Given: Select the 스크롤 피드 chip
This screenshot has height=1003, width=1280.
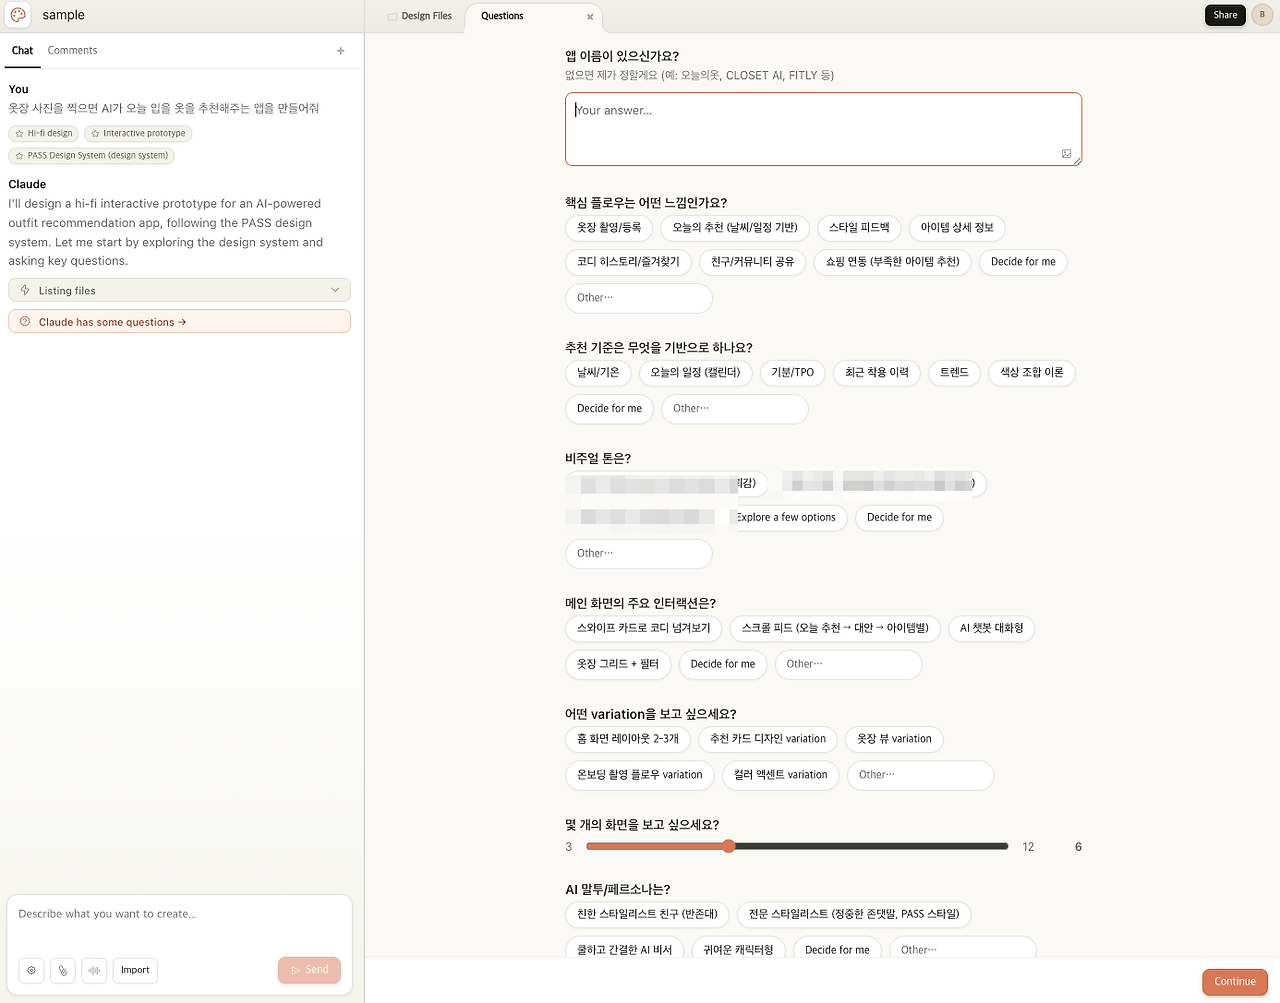Looking at the screenshot, I should tap(835, 629).
